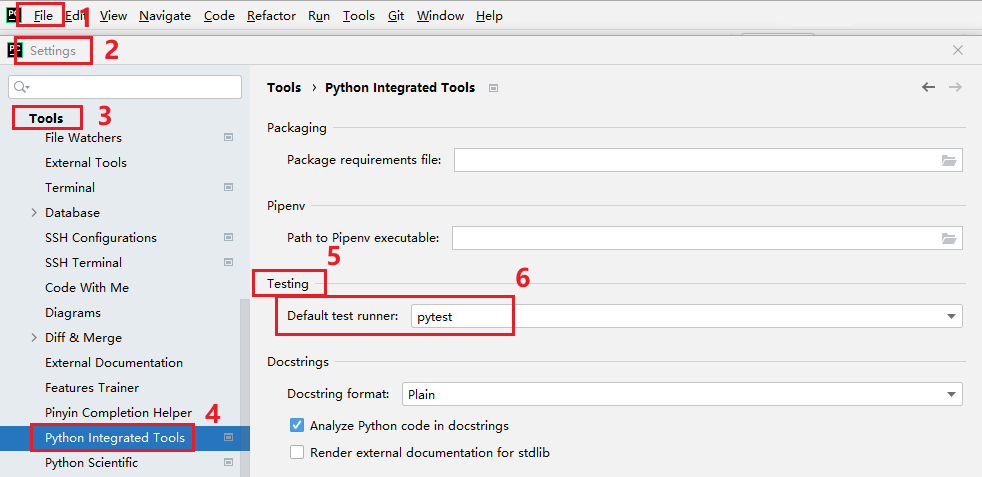Open the Refactor menu

271,16
